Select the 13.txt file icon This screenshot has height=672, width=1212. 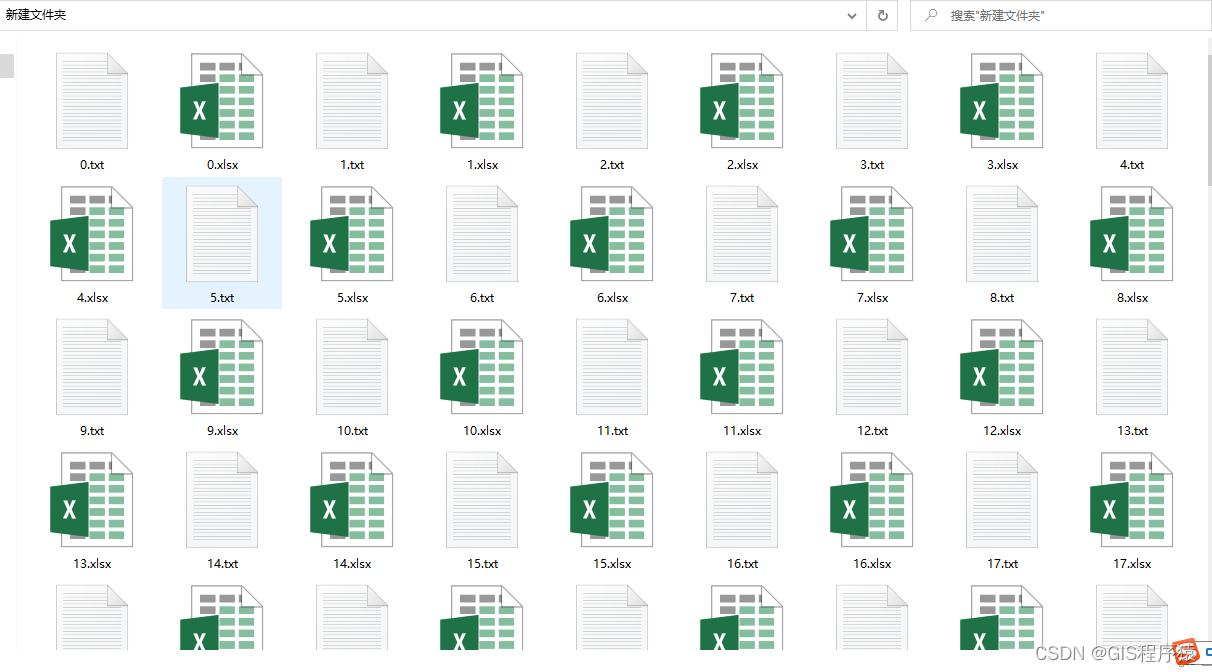pyautogui.click(x=1132, y=367)
